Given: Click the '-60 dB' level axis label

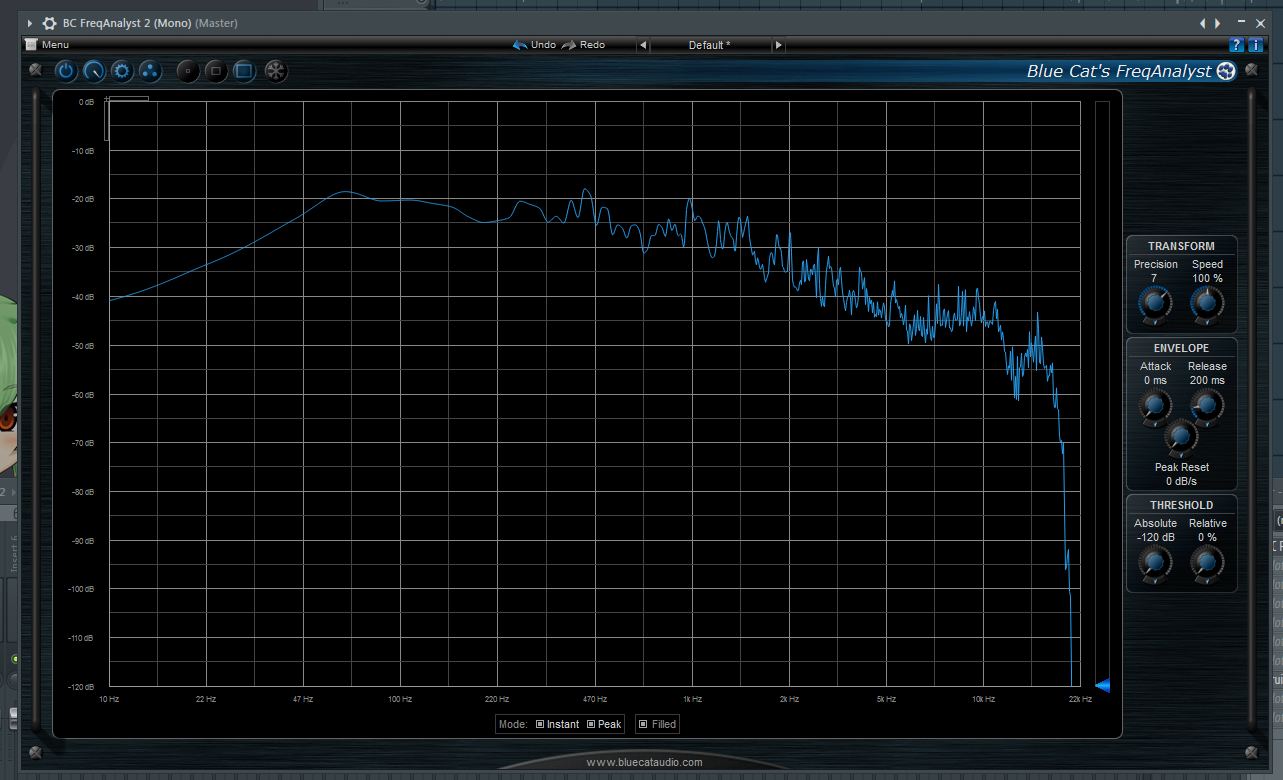Looking at the screenshot, I should click(81, 394).
